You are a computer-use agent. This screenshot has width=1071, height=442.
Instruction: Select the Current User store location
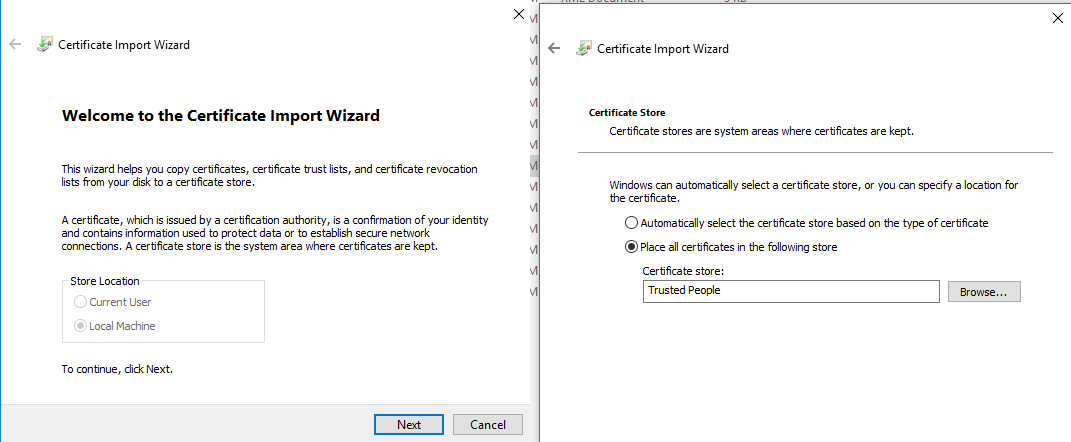pos(113,301)
